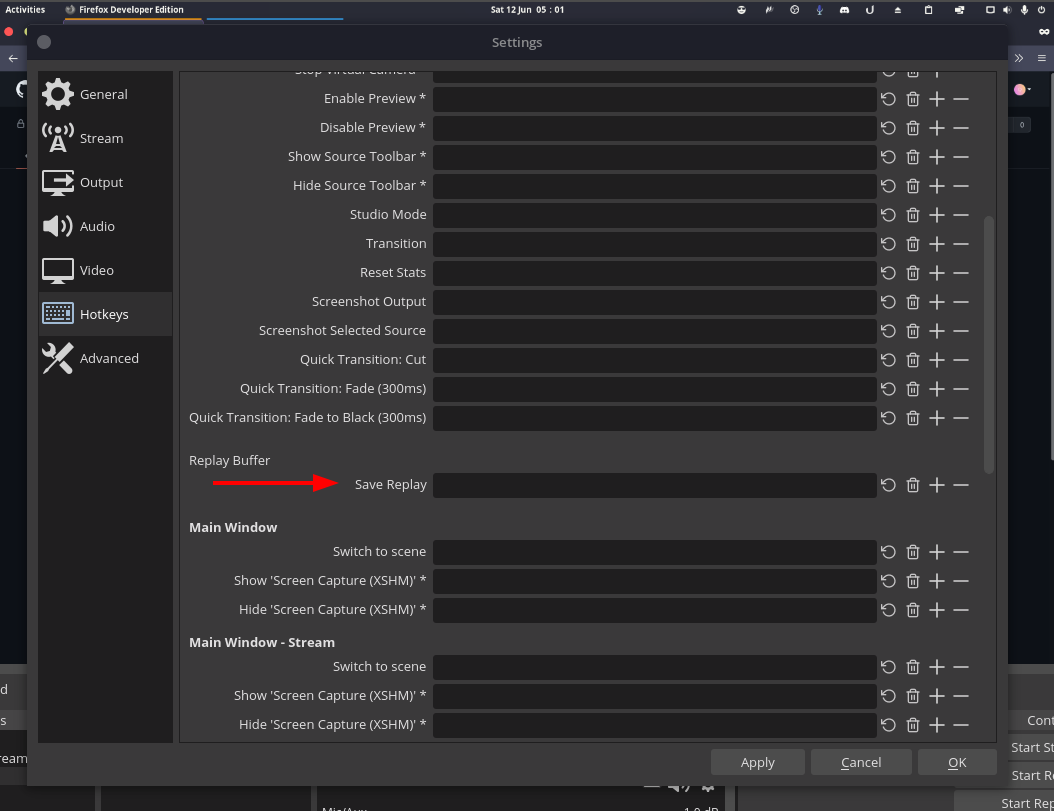
Task: Open the Output settings section
Action: click(x=105, y=182)
